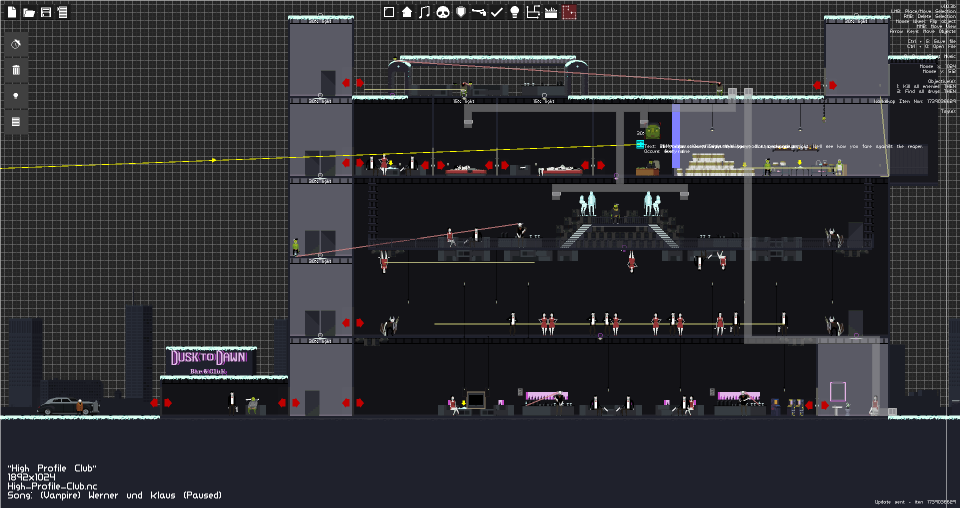Select the panda enemy placement tool
960x508 pixels.
click(443, 12)
